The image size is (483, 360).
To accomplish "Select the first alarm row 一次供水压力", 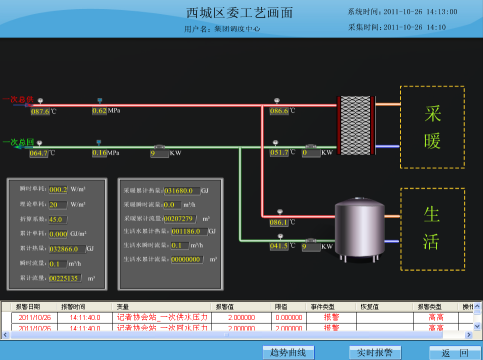I will 240,317.
